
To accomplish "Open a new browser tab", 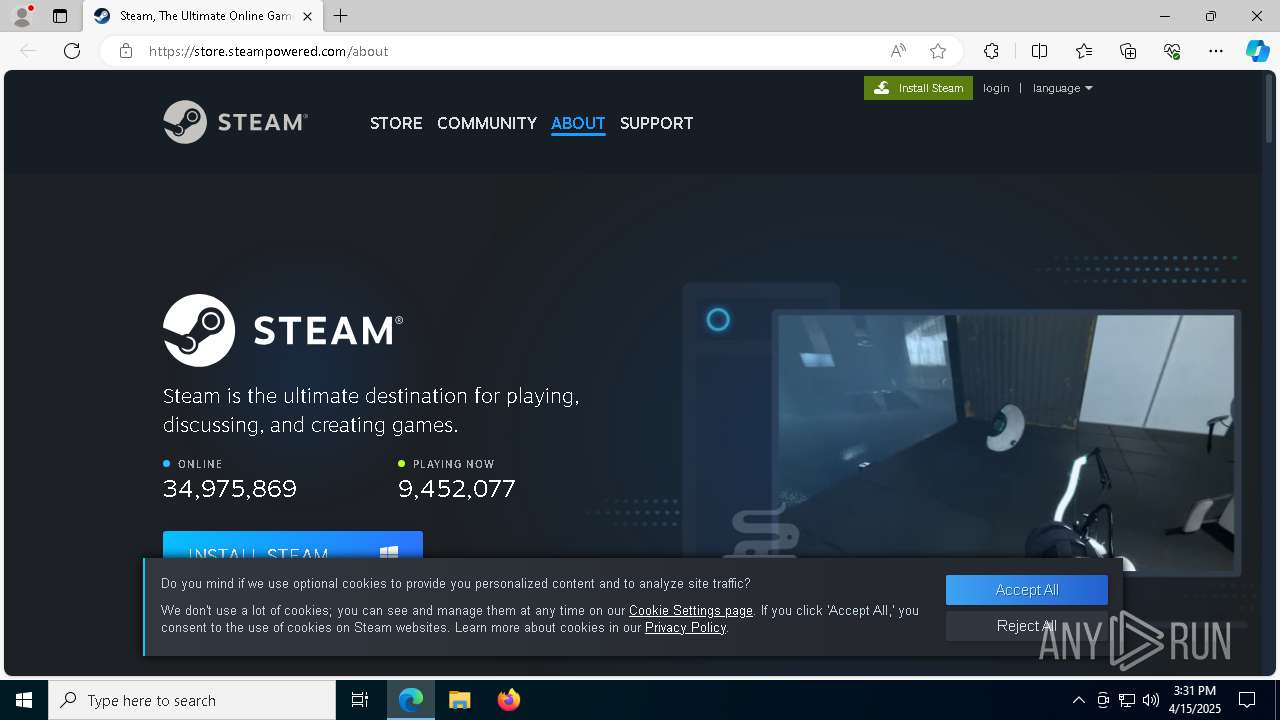I will coord(341,16).
